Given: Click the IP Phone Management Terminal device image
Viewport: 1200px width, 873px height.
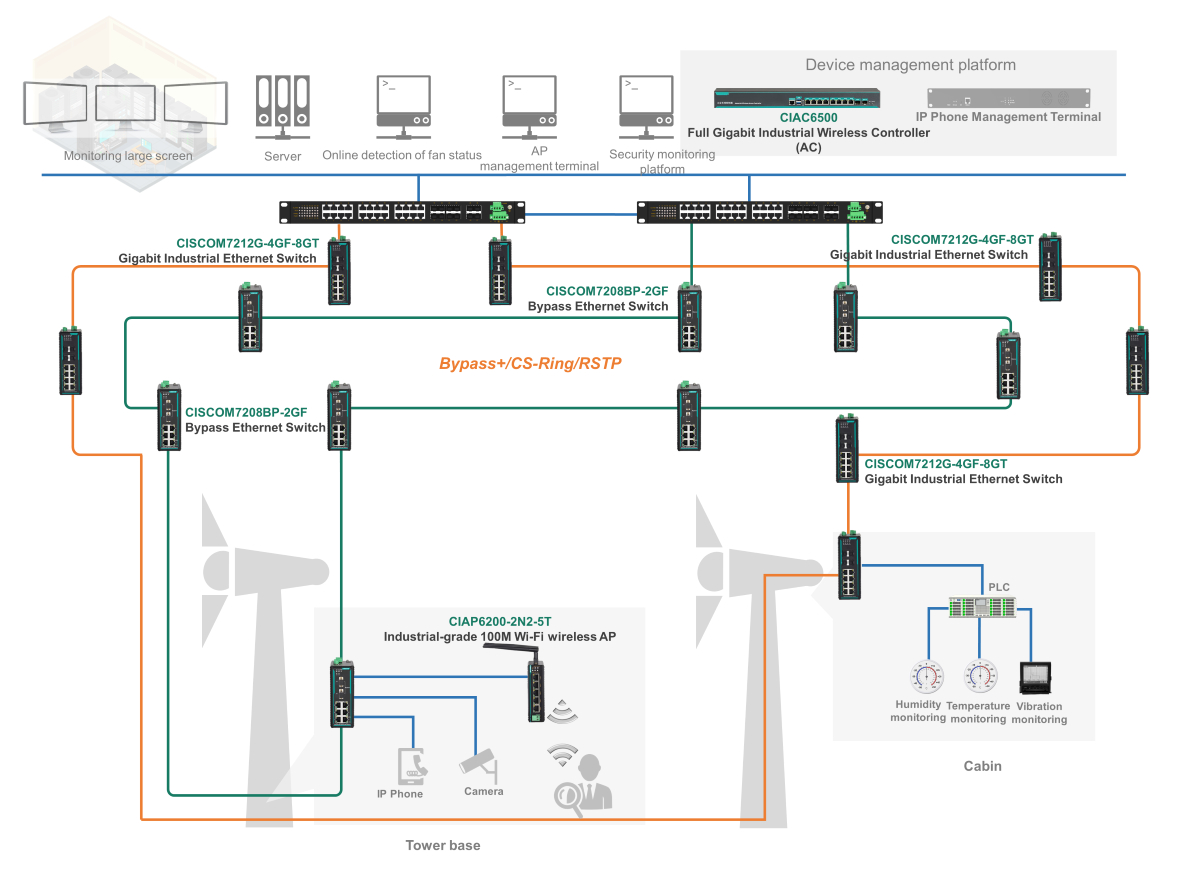Looking at the screenshot, I should click(1007, 98).
